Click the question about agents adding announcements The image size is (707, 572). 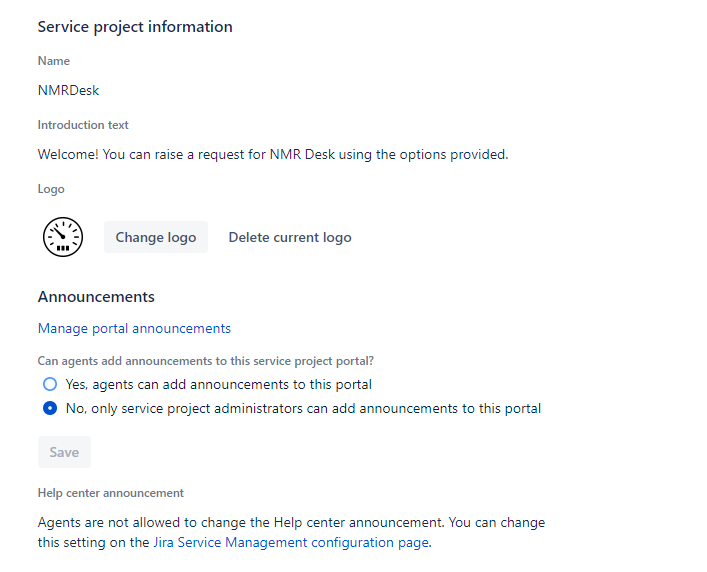(206, 361)
